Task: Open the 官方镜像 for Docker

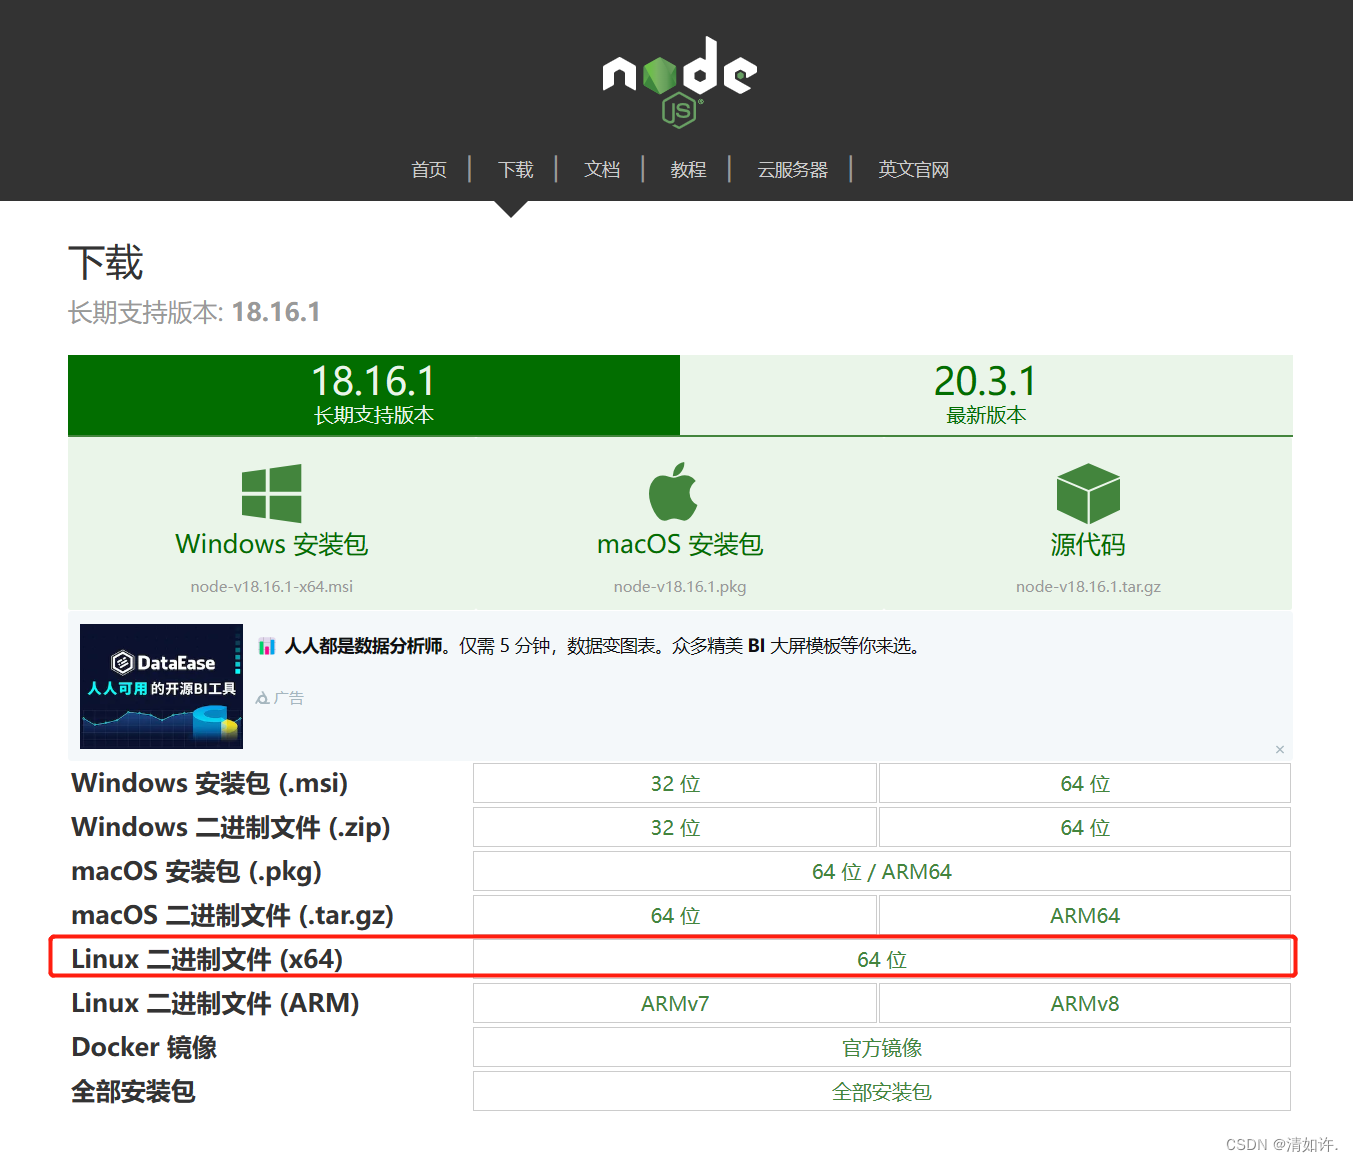Action: [881, 1047]
